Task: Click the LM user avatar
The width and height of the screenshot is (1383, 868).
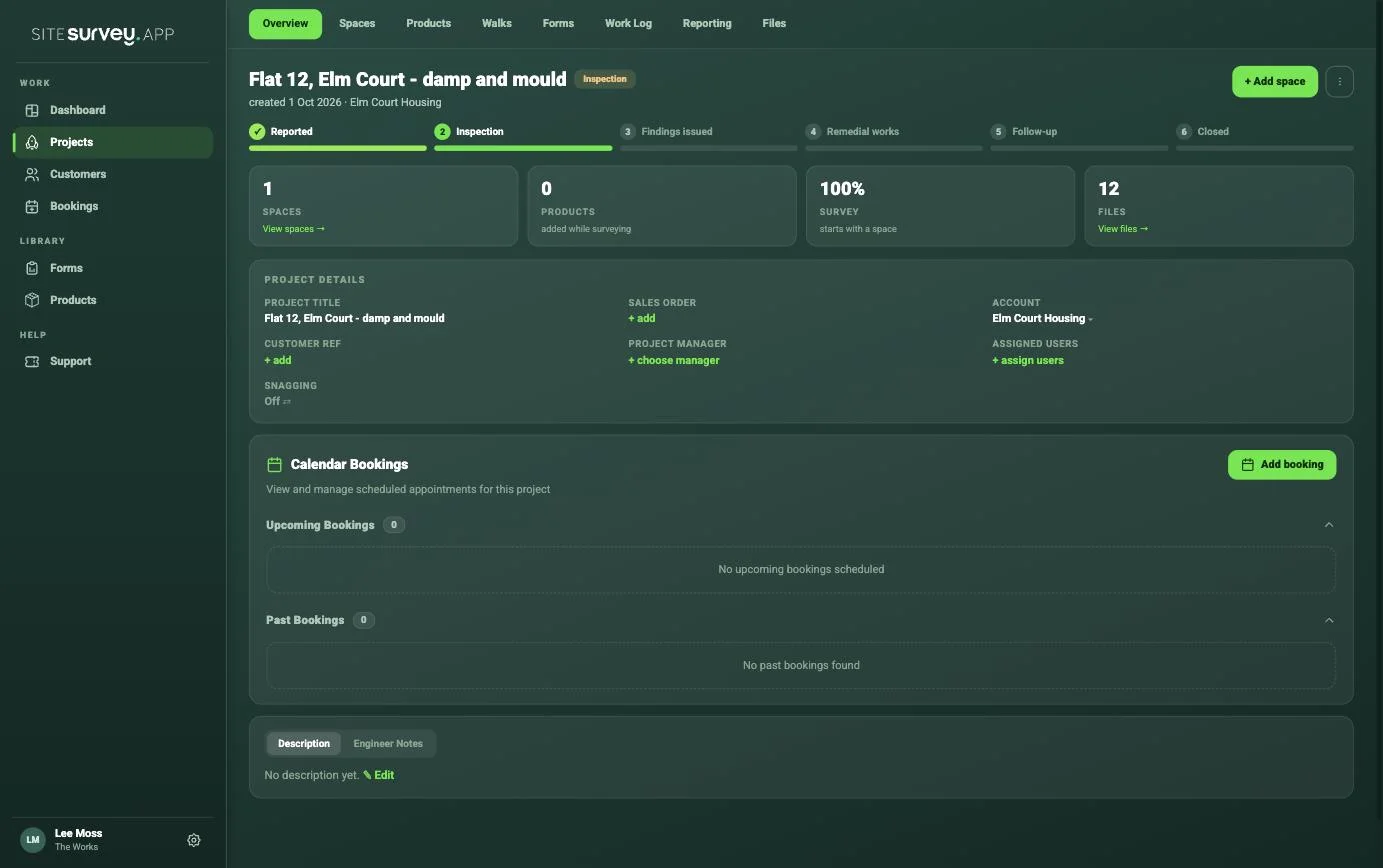Action: point(32,840)
